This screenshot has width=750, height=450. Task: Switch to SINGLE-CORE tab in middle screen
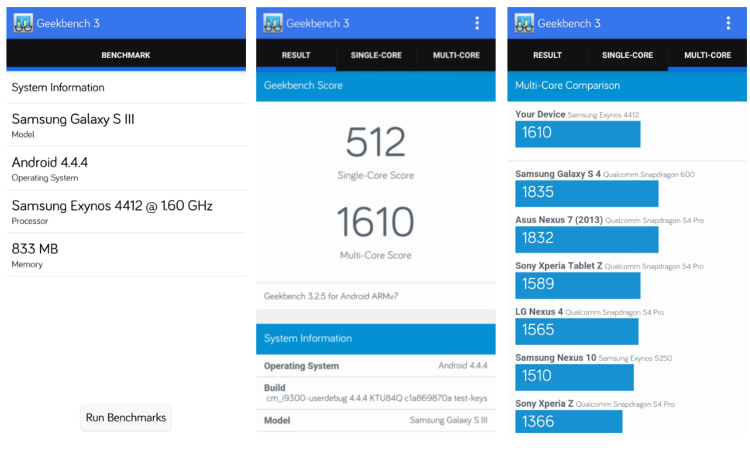coord(376,55)
